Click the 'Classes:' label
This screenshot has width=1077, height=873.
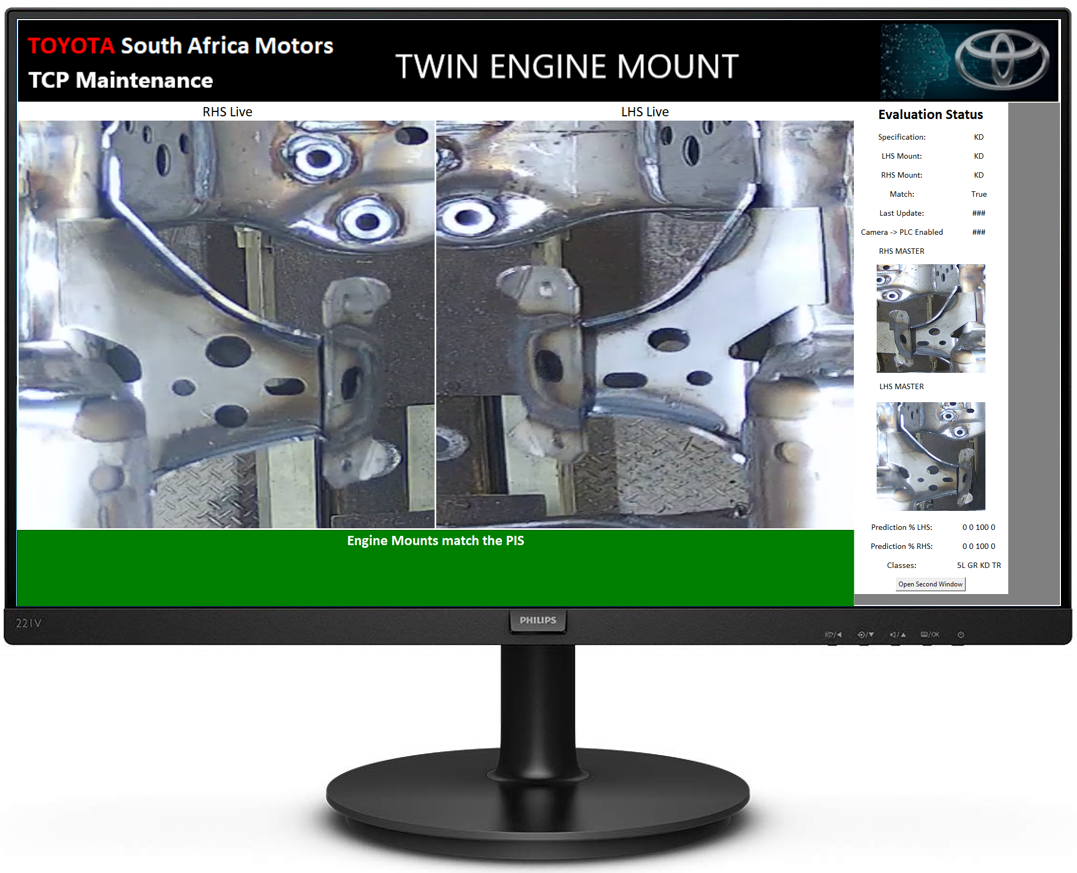coord(901,566)
